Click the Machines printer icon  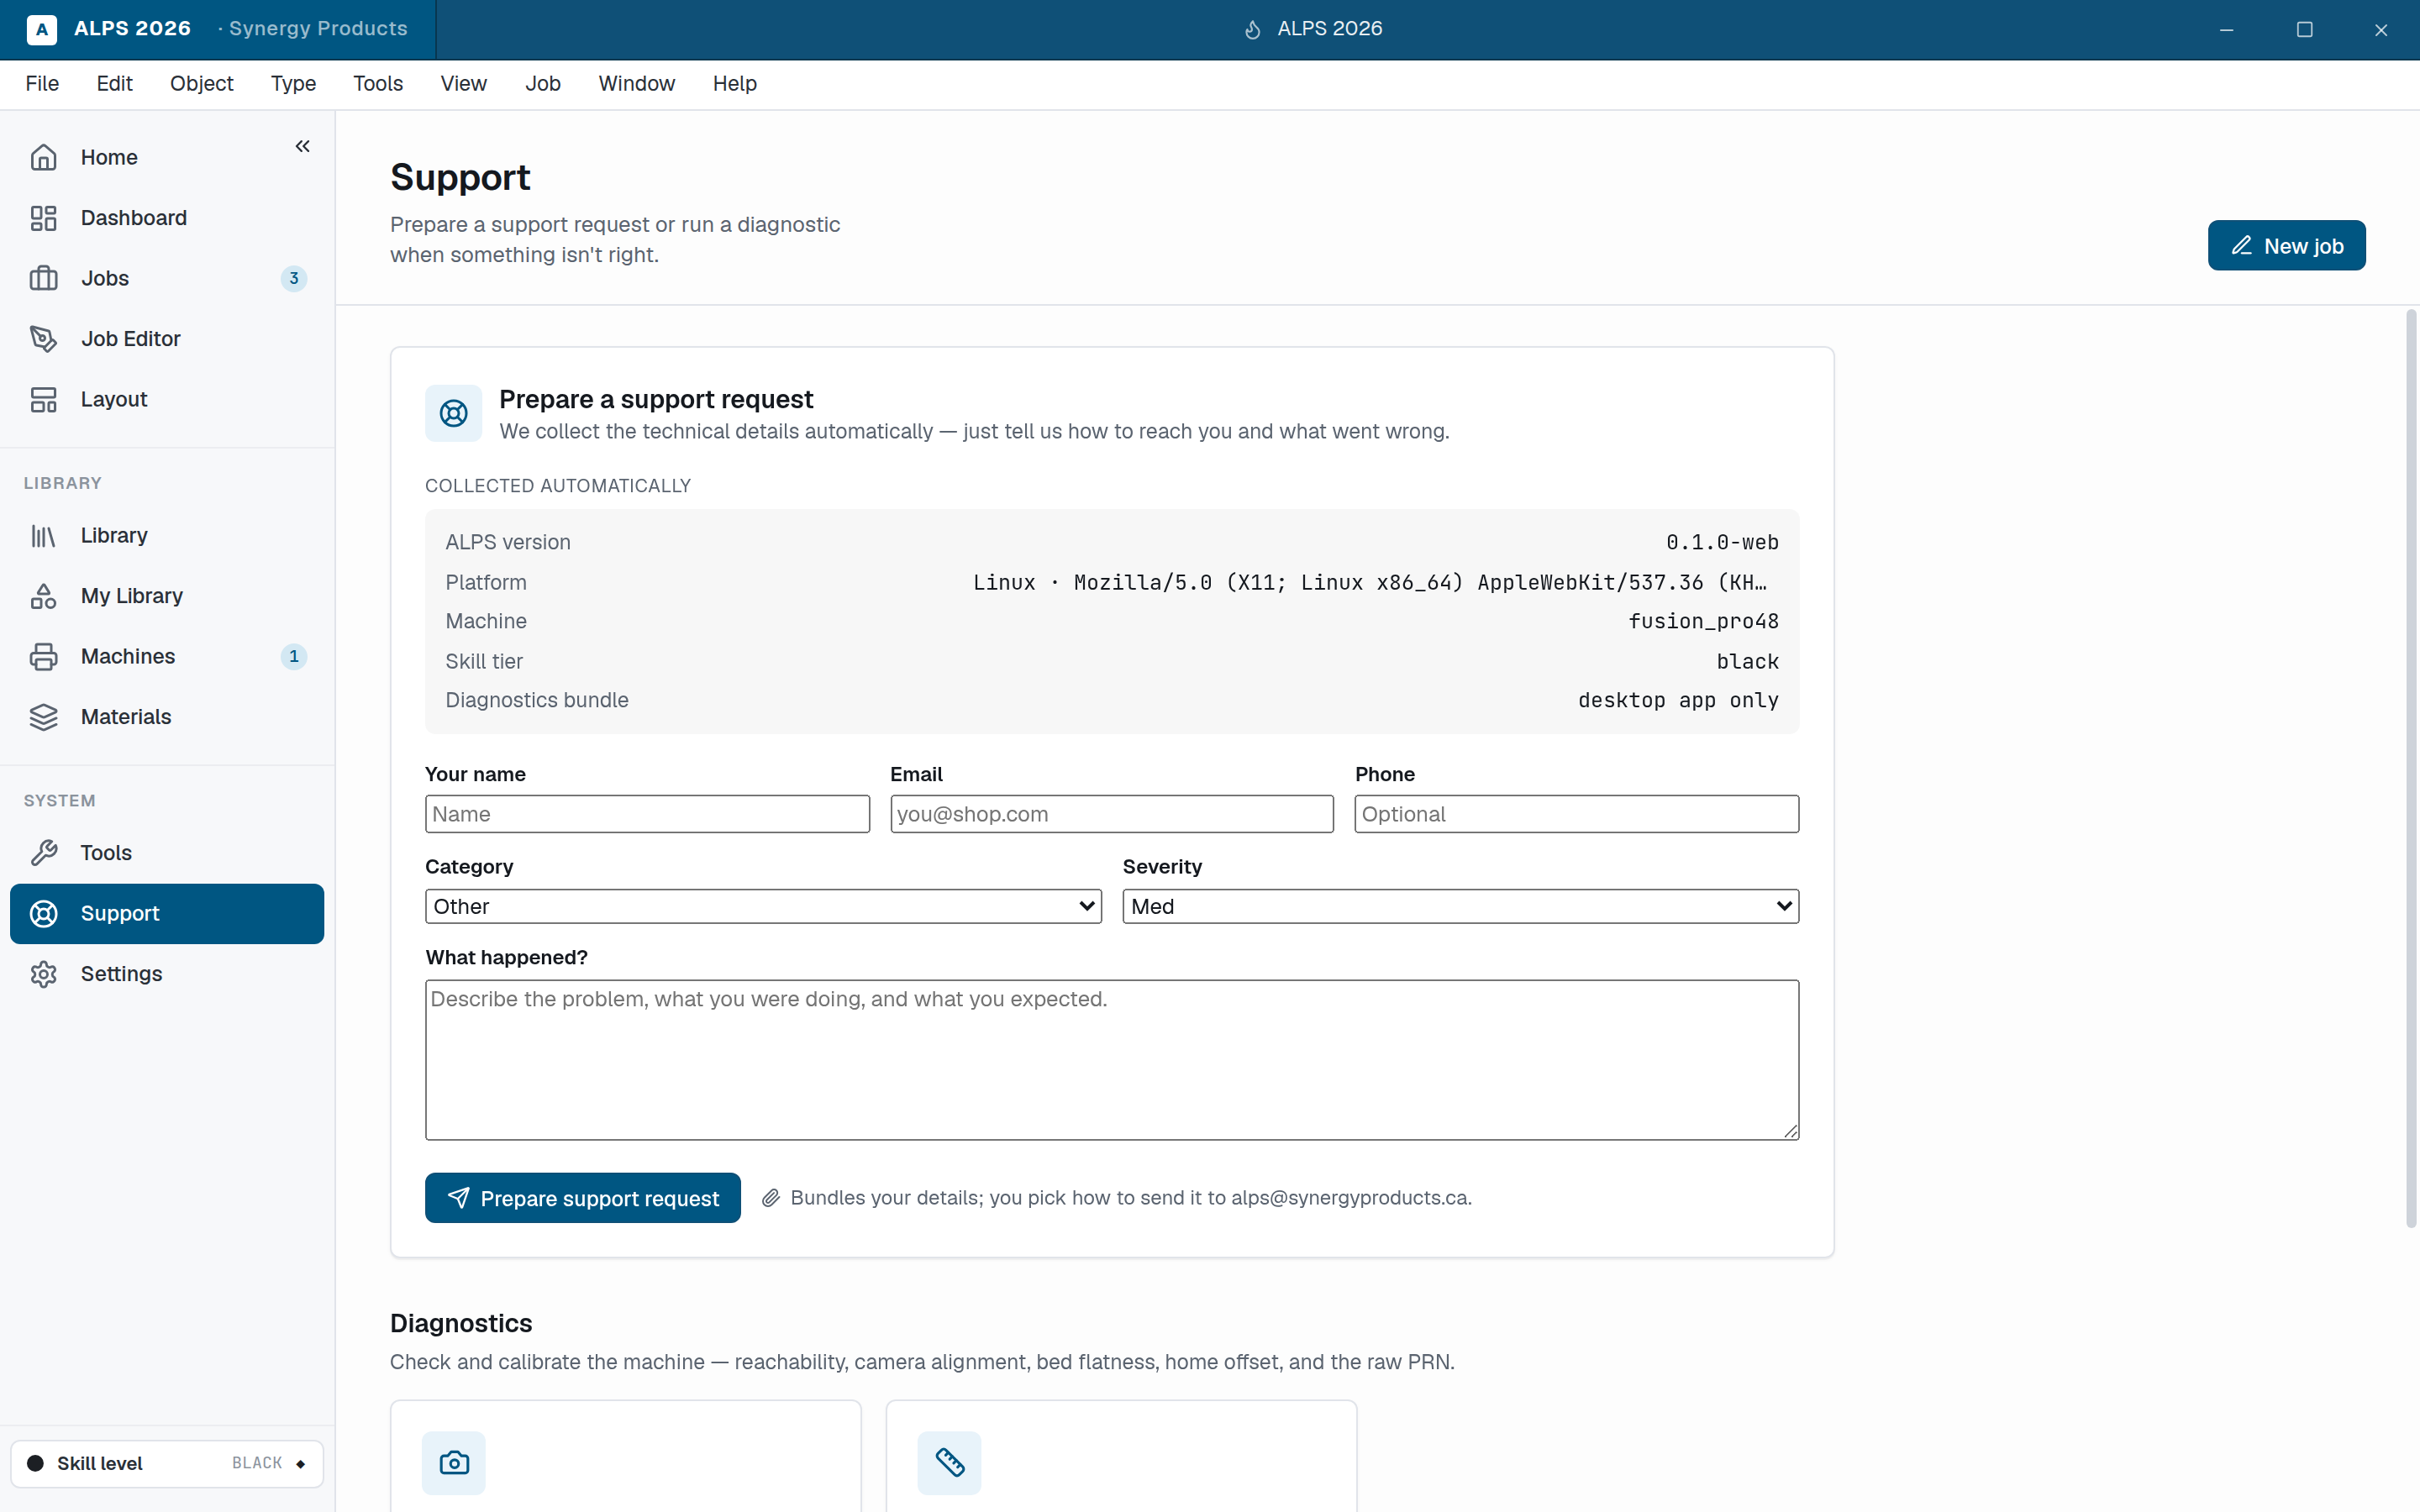tap(43, 657)
